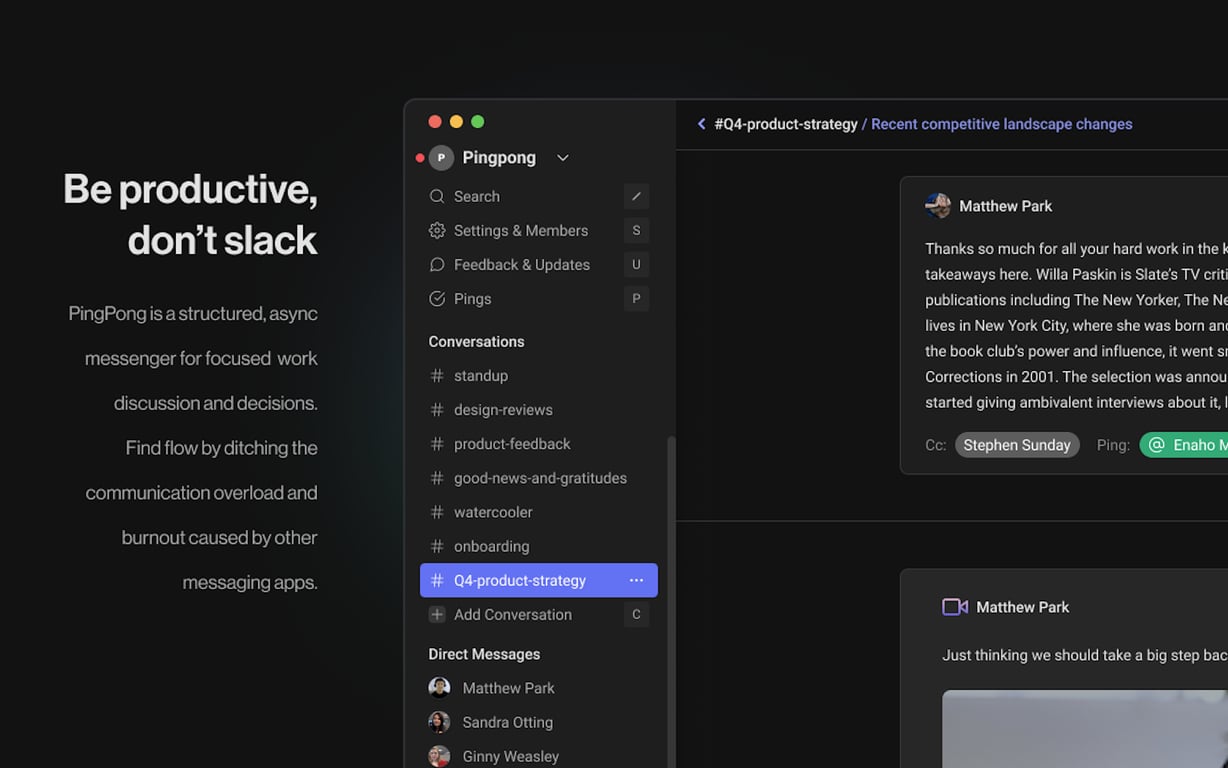Screen dimensions: 1228x768
Task: Click the Recent competitive landscape changes breadcrumb
Action: click(x=1002, y=124)
